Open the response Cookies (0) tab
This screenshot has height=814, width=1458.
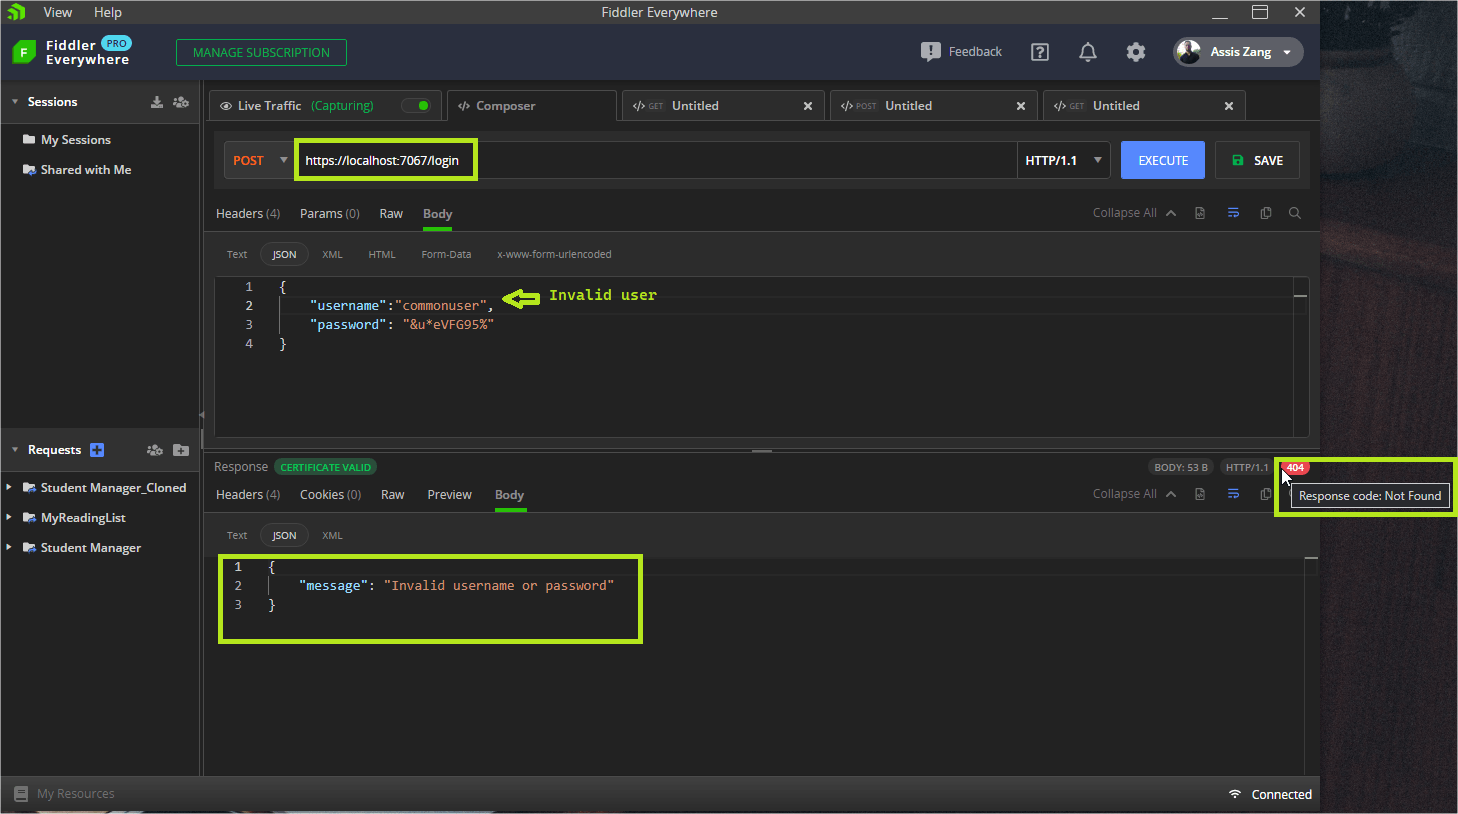click(x=331, y=495)
